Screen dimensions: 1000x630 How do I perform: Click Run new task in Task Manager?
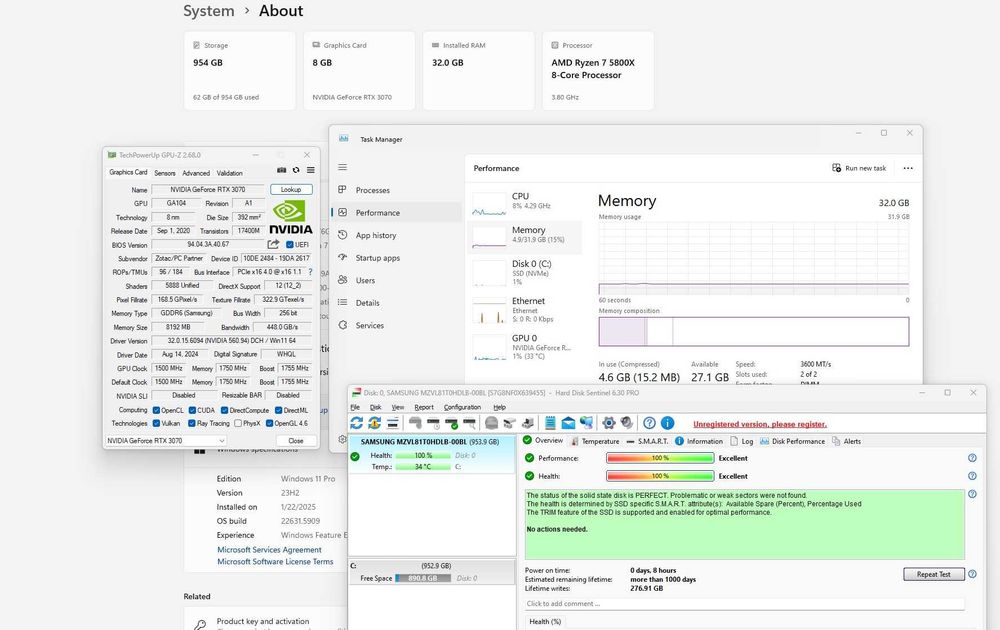click(x=859, y=168)
